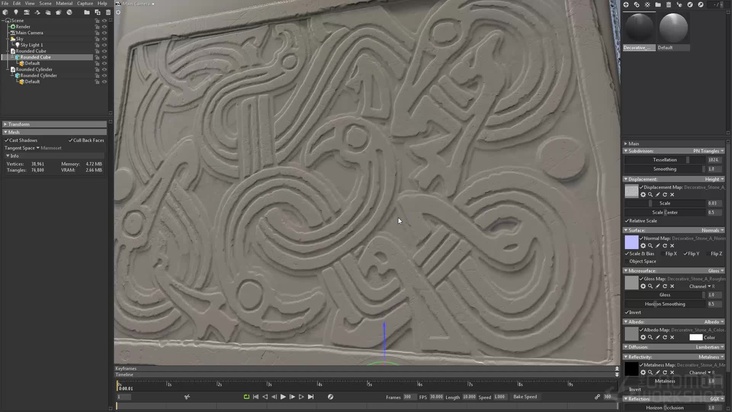Image resolution: width=732 pixels, height=412 pixels.
Task: Collapse the Mesh section
Action: (54, 132)
